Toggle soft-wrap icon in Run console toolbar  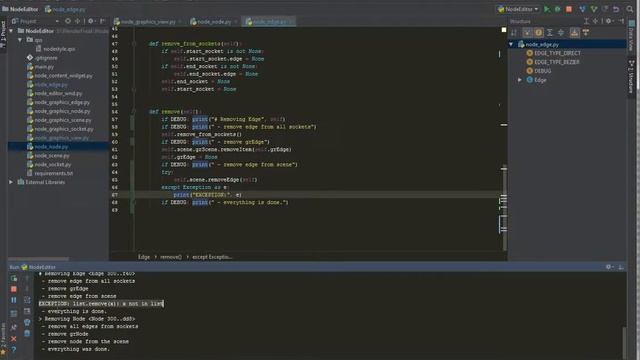pos(27,300)
